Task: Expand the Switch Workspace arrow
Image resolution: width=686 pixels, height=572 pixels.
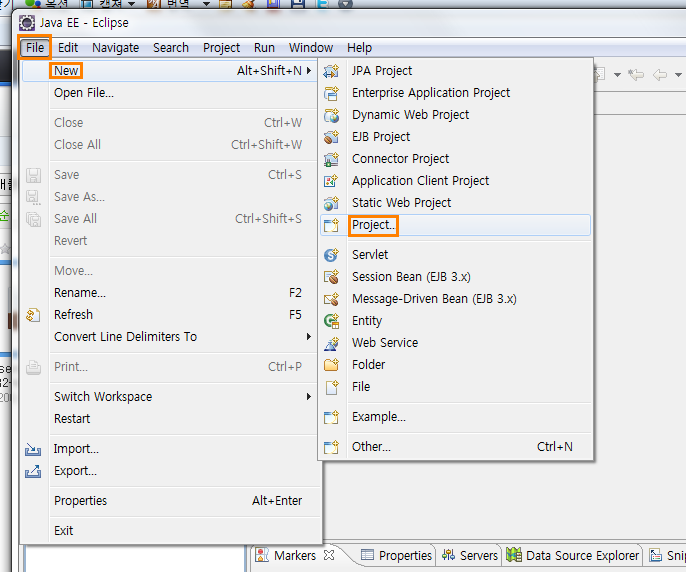Action: [309, 397]
